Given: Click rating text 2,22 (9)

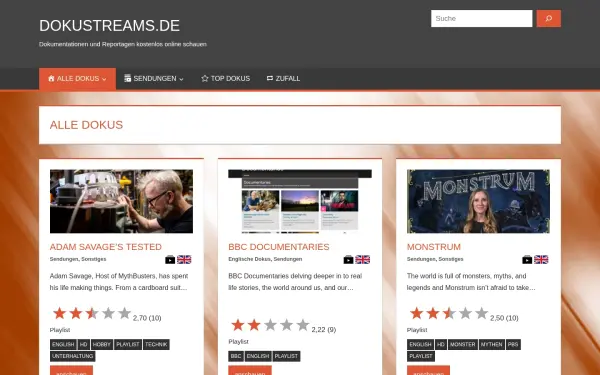Looking at the screenshot, I should 324,330.
